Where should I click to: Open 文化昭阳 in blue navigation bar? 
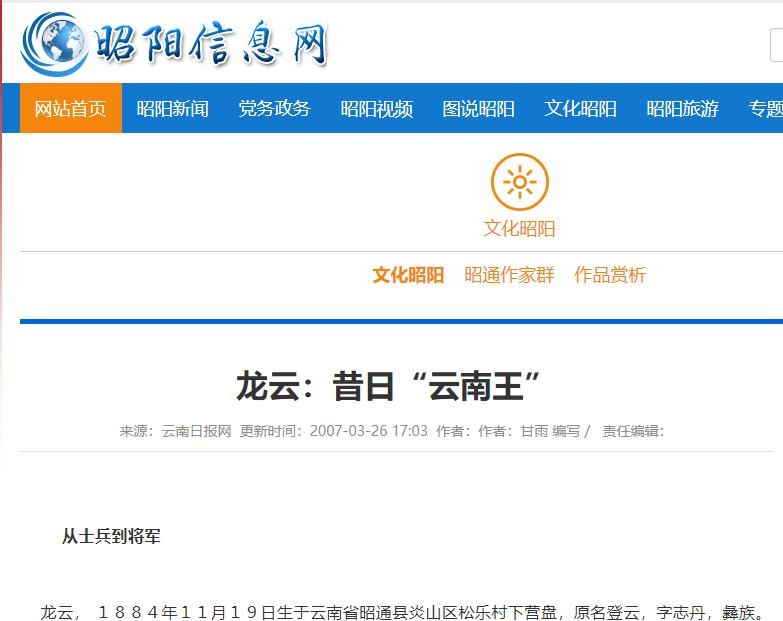580,108
